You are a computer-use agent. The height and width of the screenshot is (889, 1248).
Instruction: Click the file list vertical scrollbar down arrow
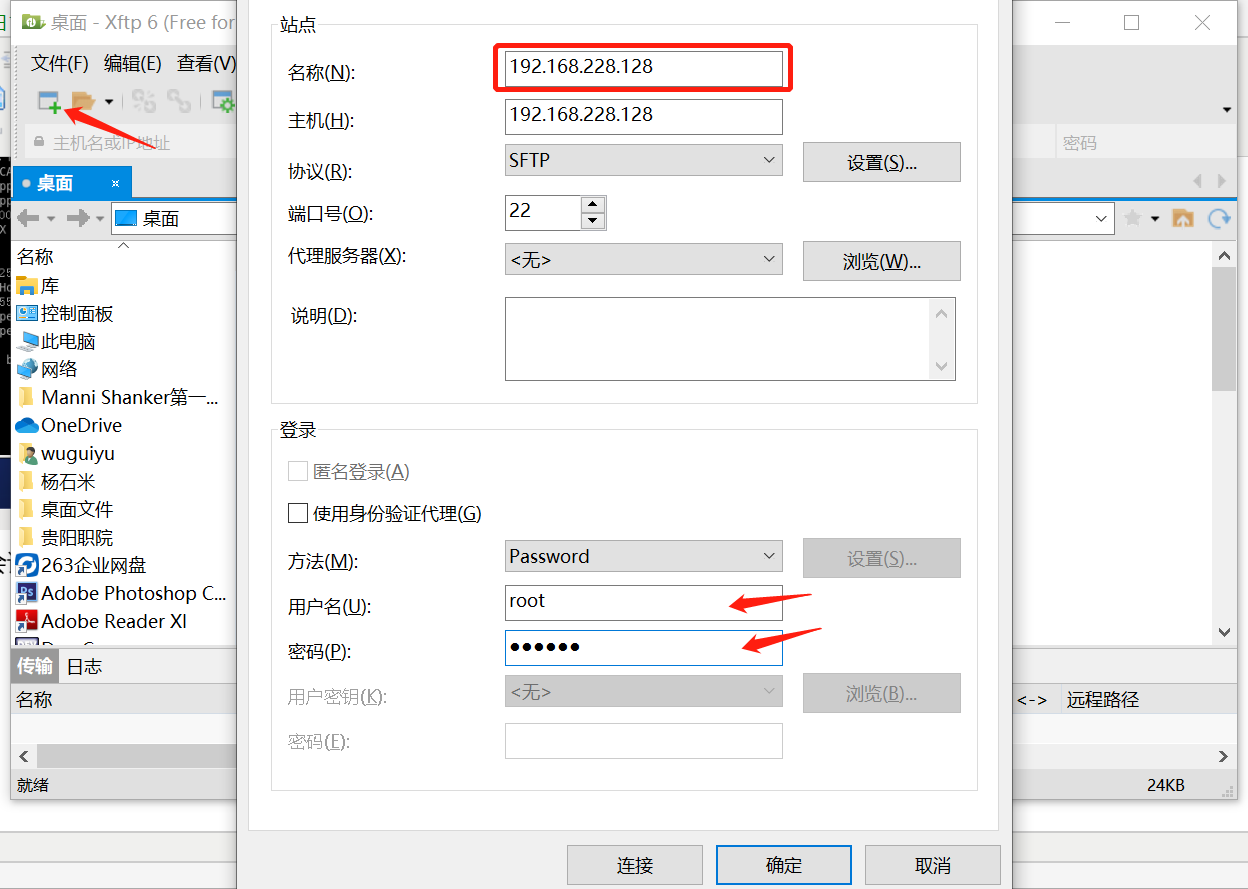click(1224, 633)
